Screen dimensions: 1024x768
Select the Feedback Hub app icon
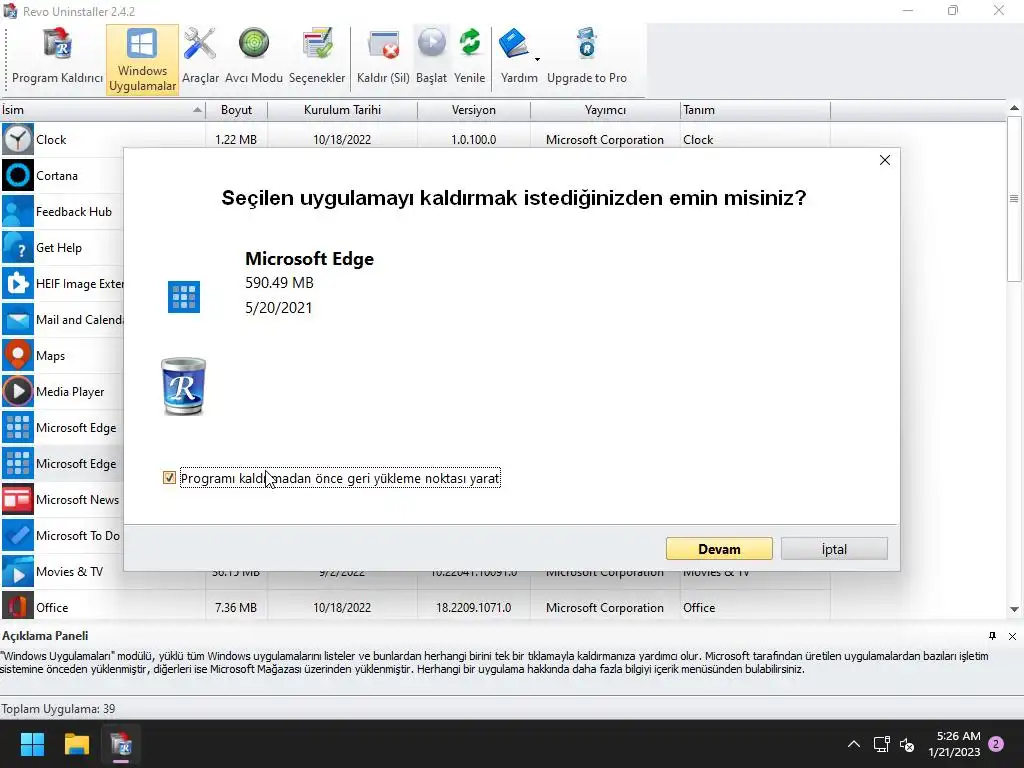click(x=18, y=212)
